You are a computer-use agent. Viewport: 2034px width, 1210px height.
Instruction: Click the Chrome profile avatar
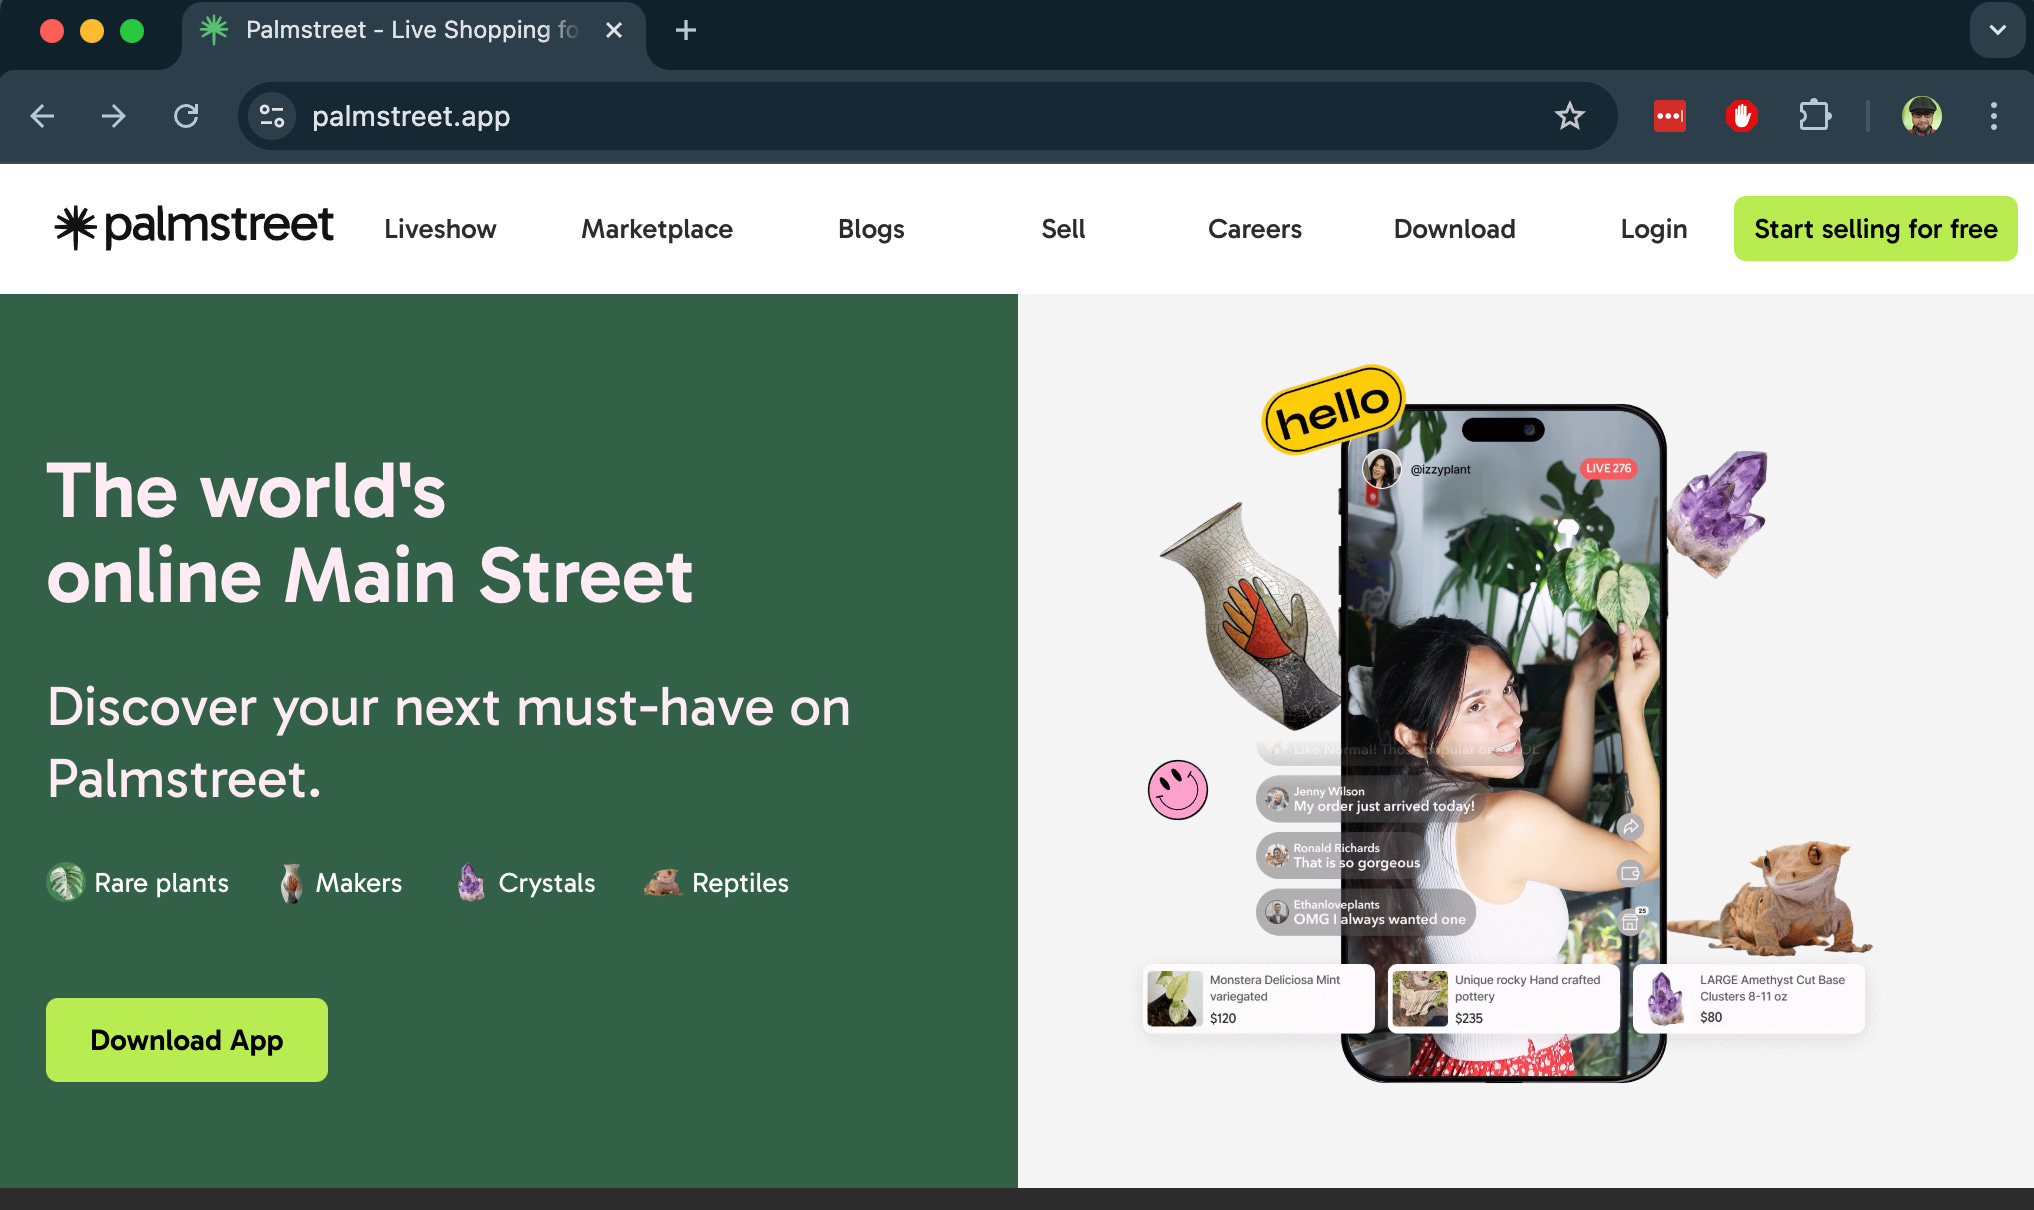(x=1921, y=116)
